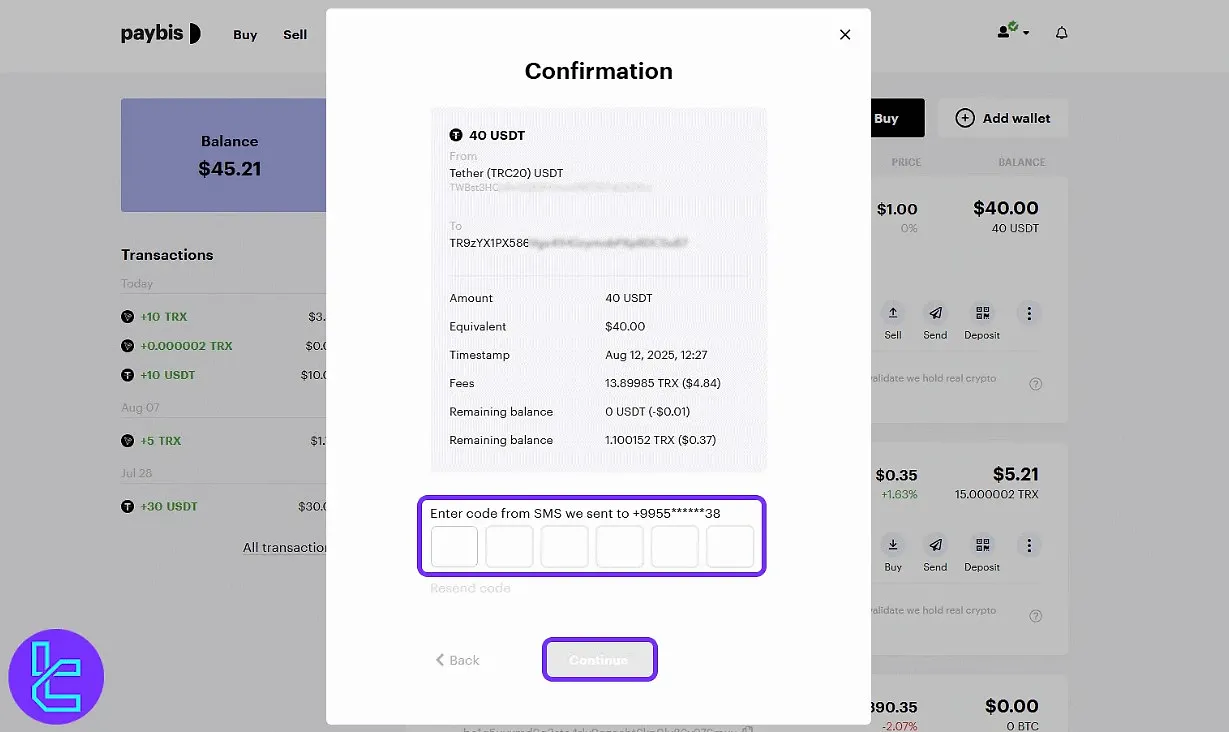Click the Deposit QR icon for TRX
The width and height of the screenshot is (1229, 732).
(982, 545)
